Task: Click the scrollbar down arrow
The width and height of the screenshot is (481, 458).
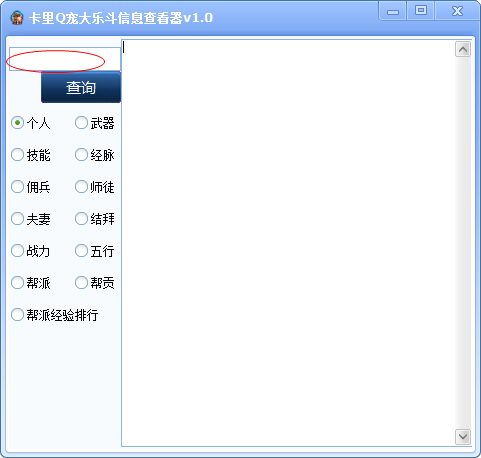Action: pos(463,436)
